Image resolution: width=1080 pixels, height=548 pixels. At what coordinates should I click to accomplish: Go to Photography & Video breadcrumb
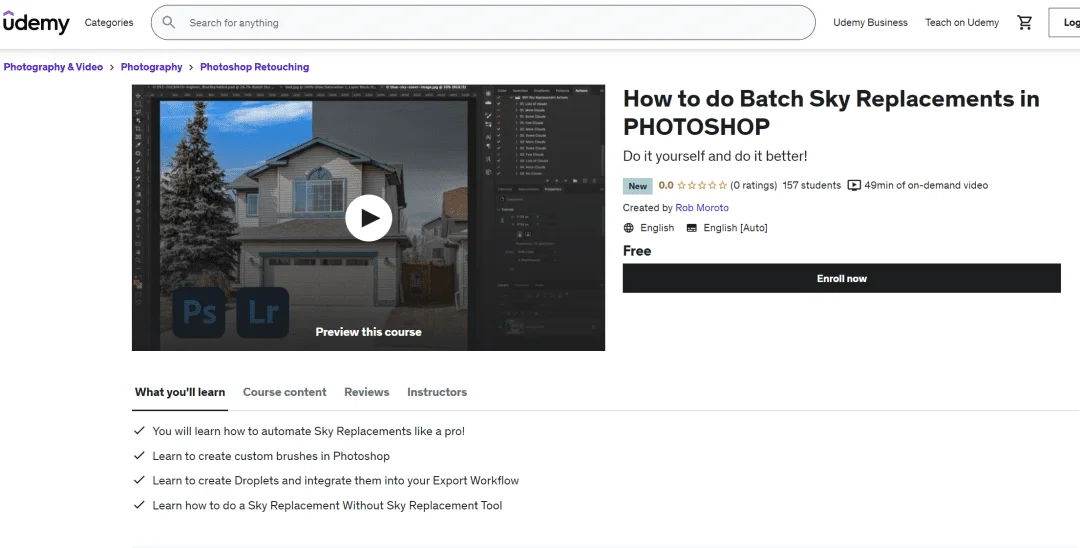click(x=53, y=67)
